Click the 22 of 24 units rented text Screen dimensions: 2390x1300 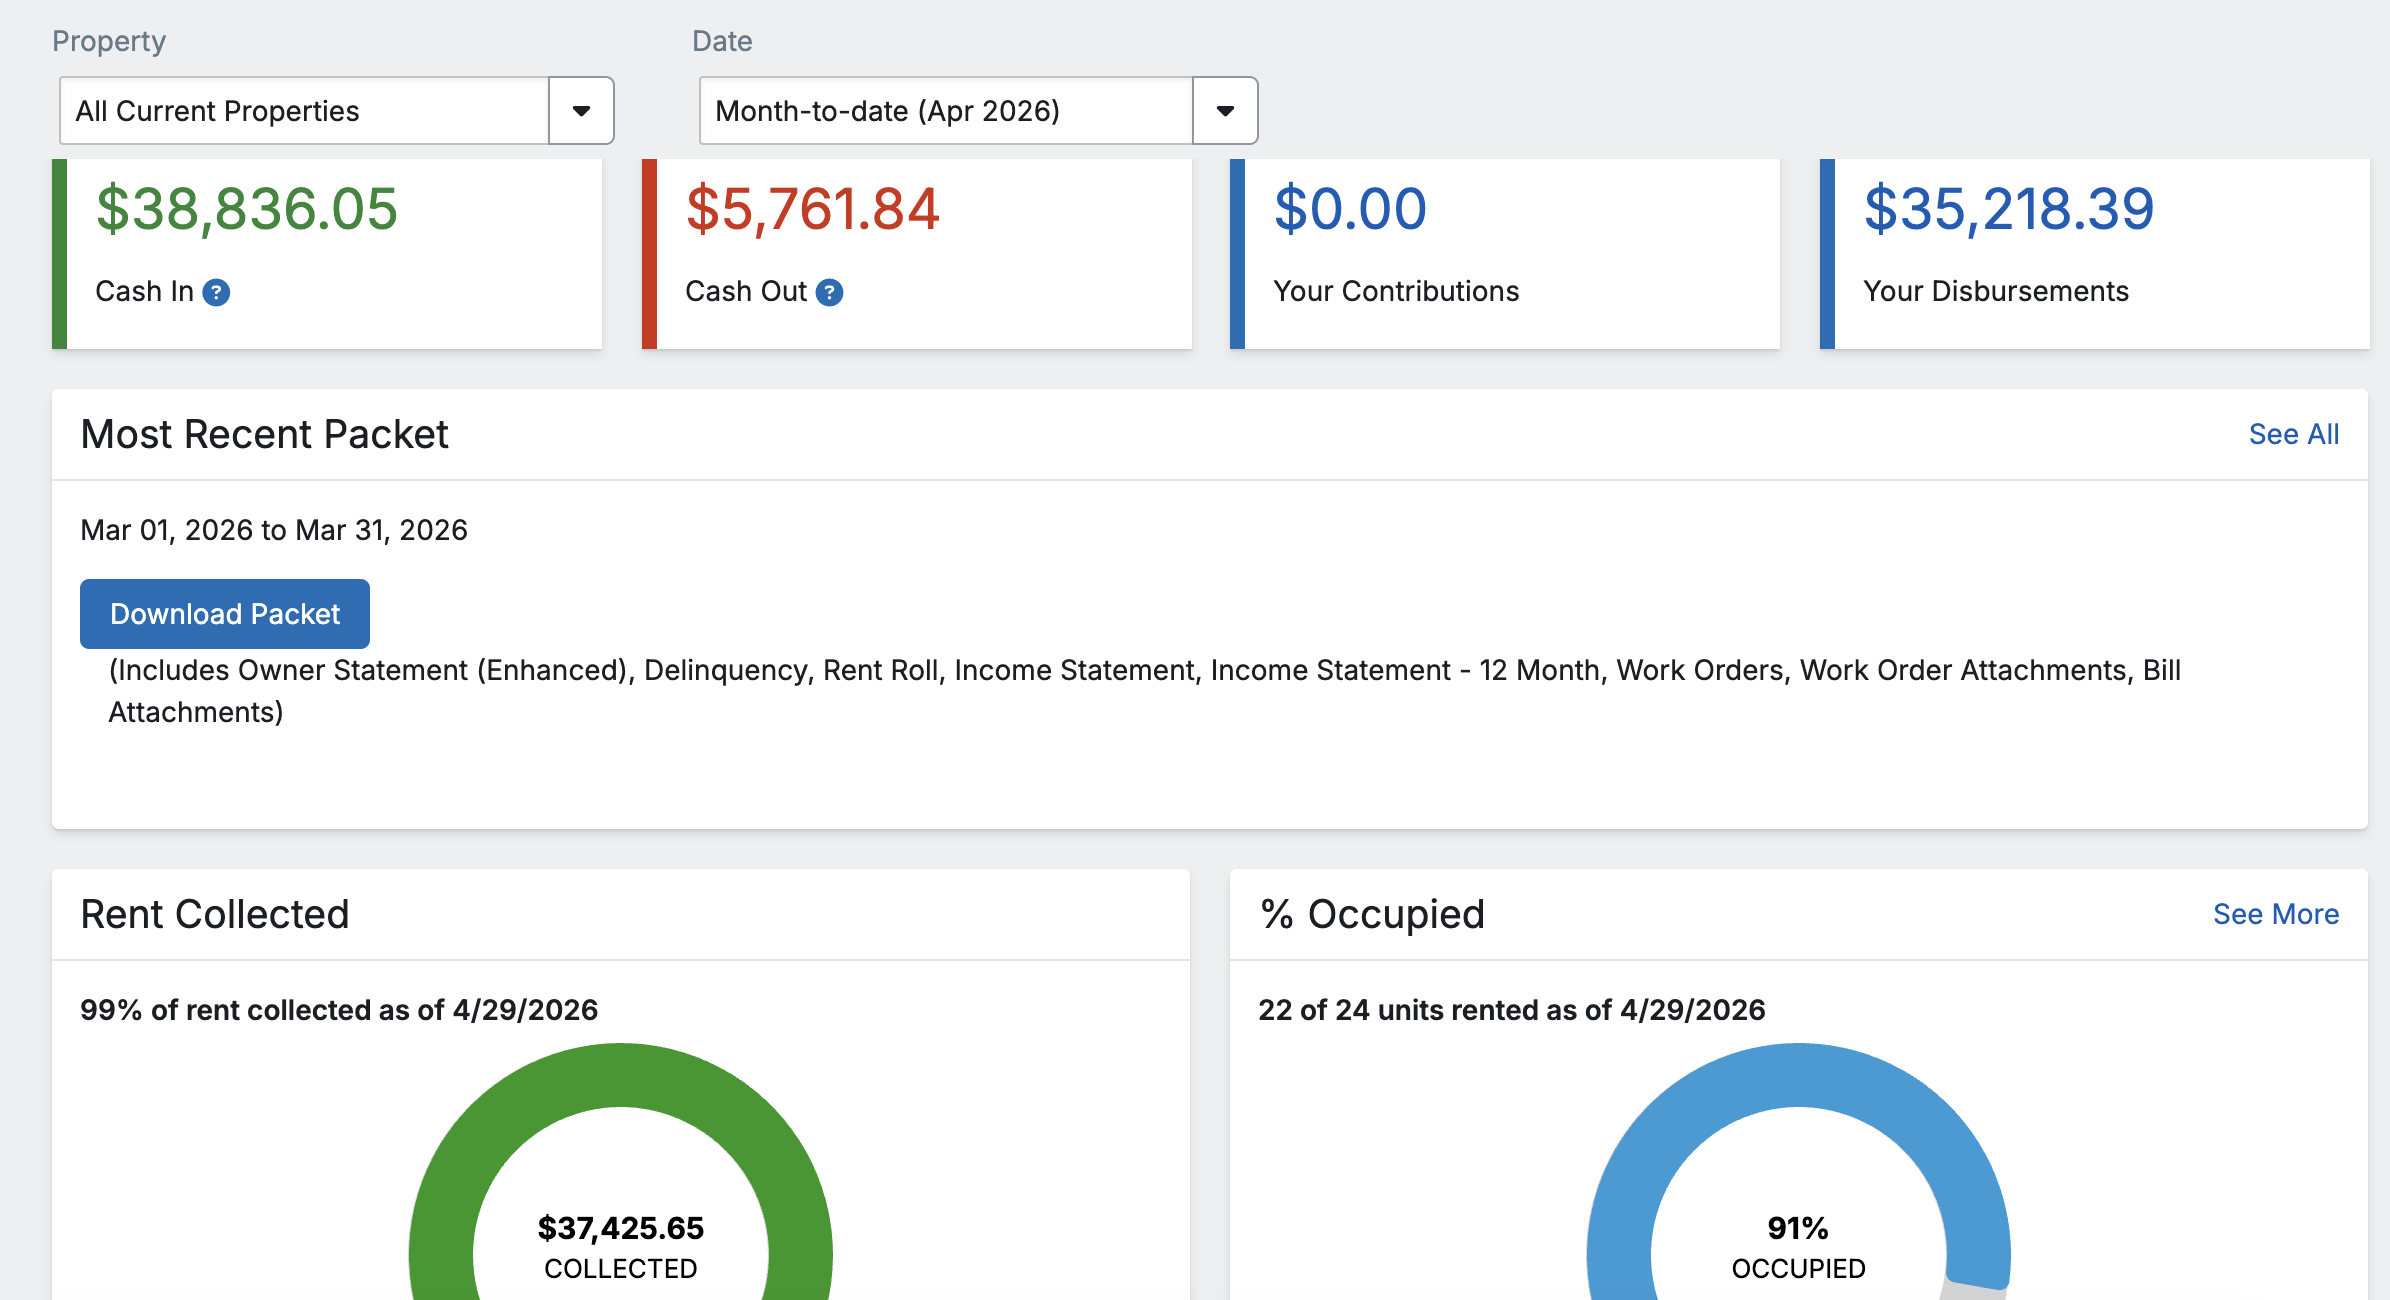pyautogui.click(x=1512, y=1010)
